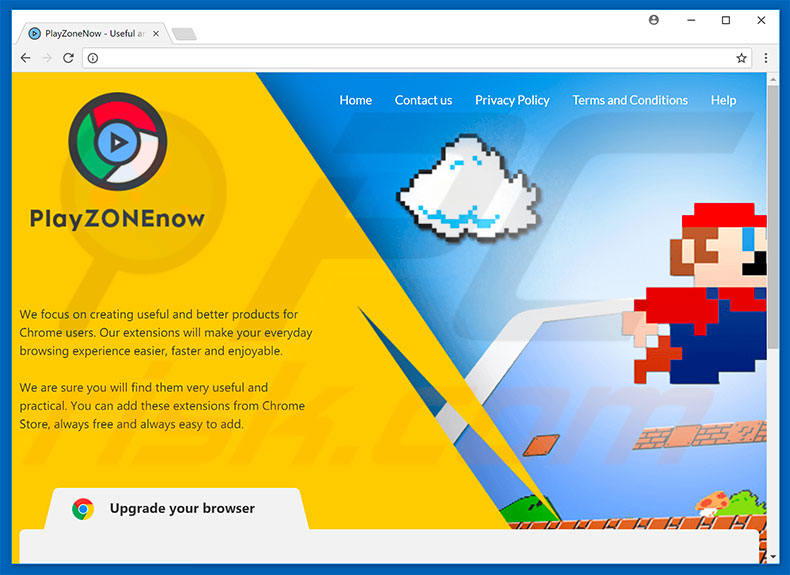Click the paragraph starting 'We are sure you'
Image resolution: width=790 pixels, height=575 pixels.
[162, 406]
